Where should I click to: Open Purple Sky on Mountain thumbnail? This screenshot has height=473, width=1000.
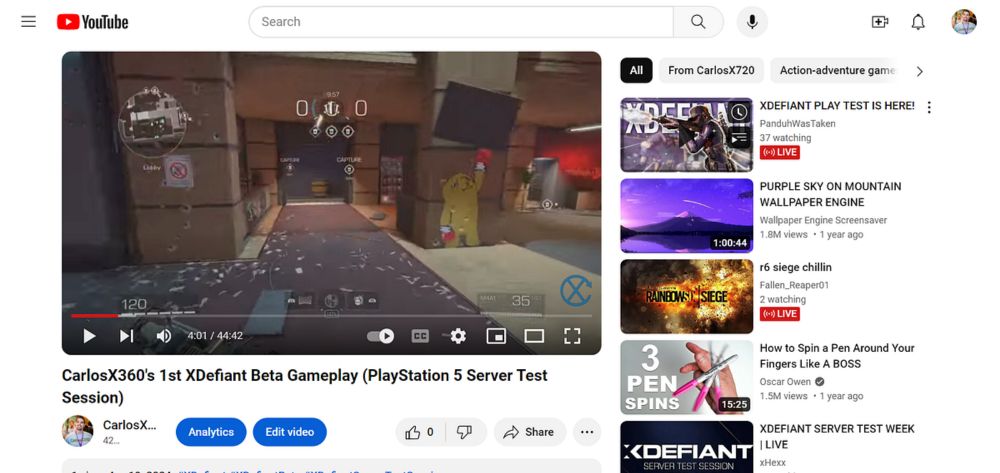click(x=686, y=215)
